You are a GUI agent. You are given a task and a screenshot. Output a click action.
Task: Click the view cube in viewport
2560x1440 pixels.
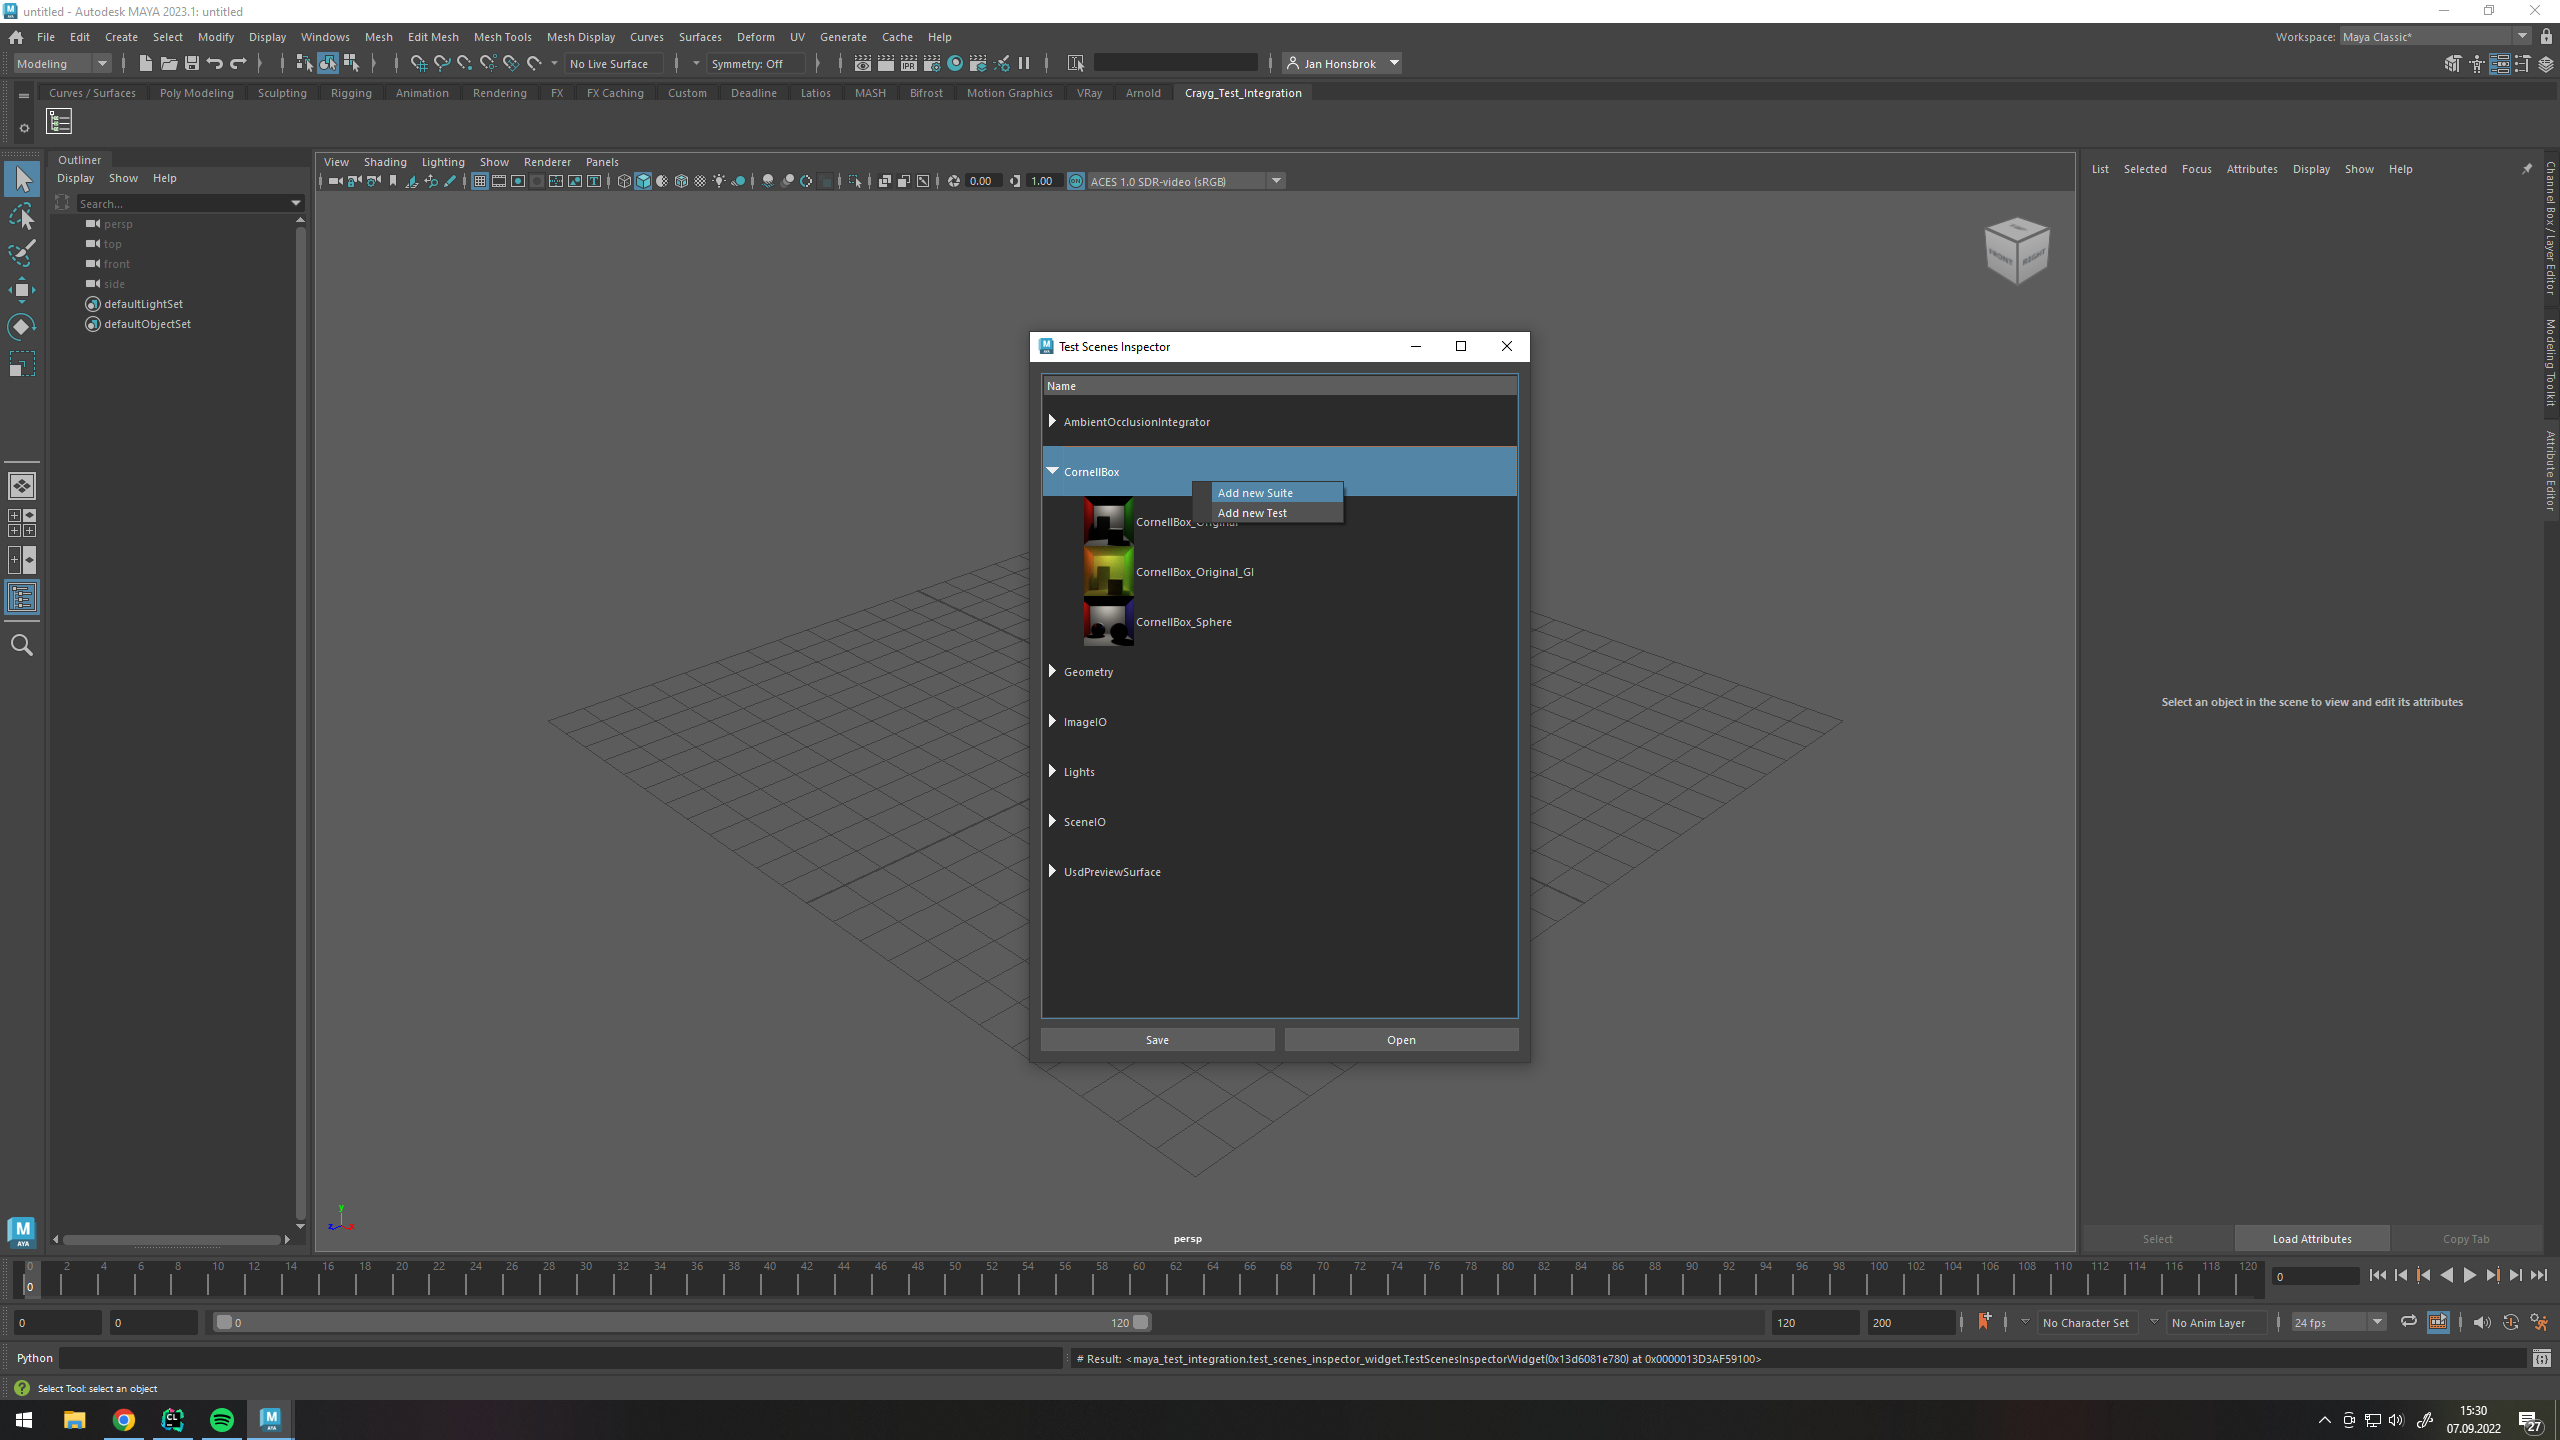point(2016,250)
